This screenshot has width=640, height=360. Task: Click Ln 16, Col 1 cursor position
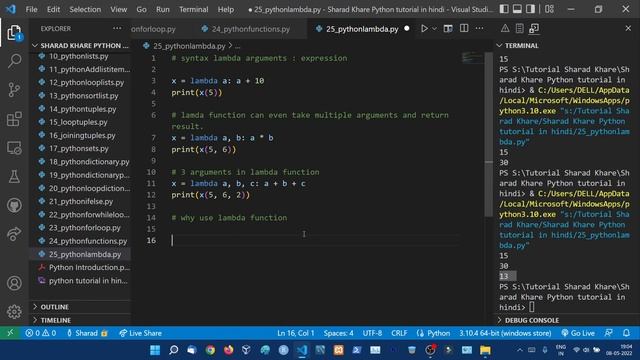296,333
